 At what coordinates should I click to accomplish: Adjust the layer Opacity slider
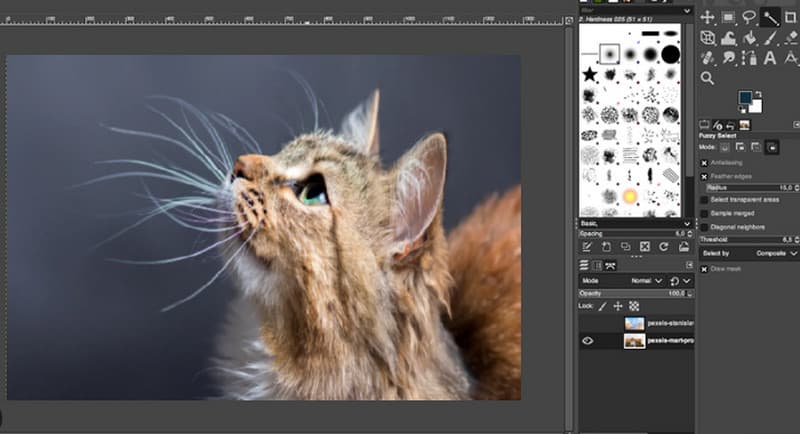(x=636, y=294)
